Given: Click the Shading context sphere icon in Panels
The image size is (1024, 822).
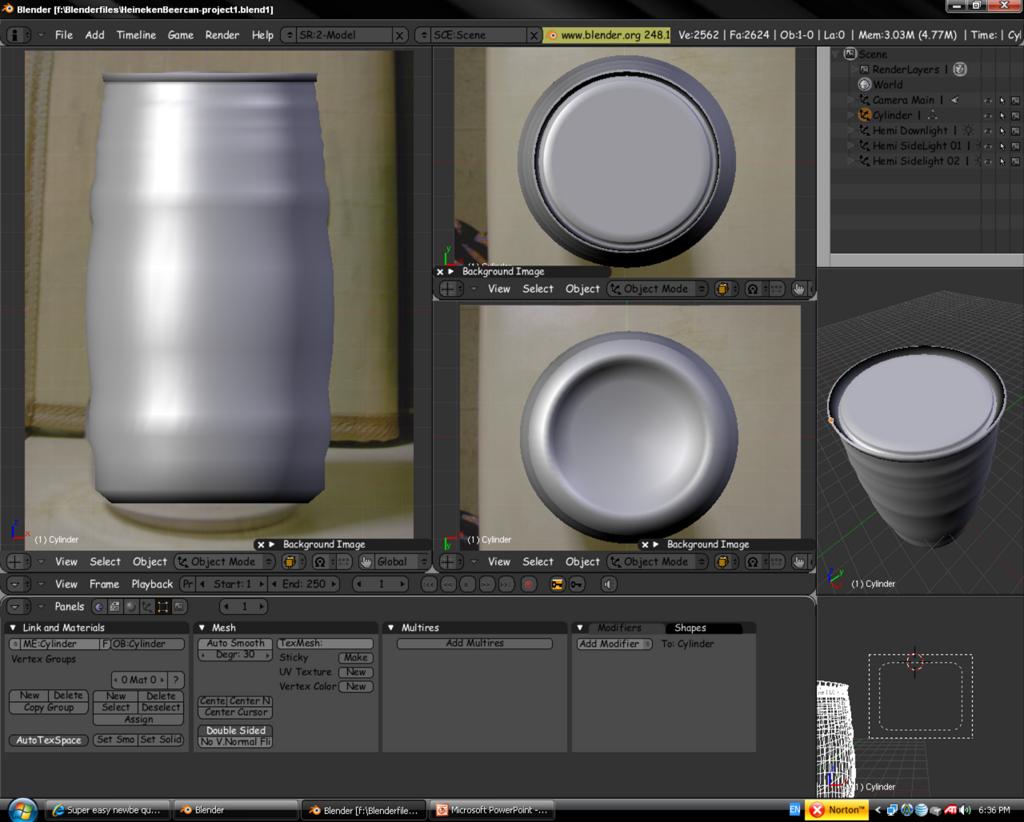Looking at the screenshot, I should click(131, 607).
